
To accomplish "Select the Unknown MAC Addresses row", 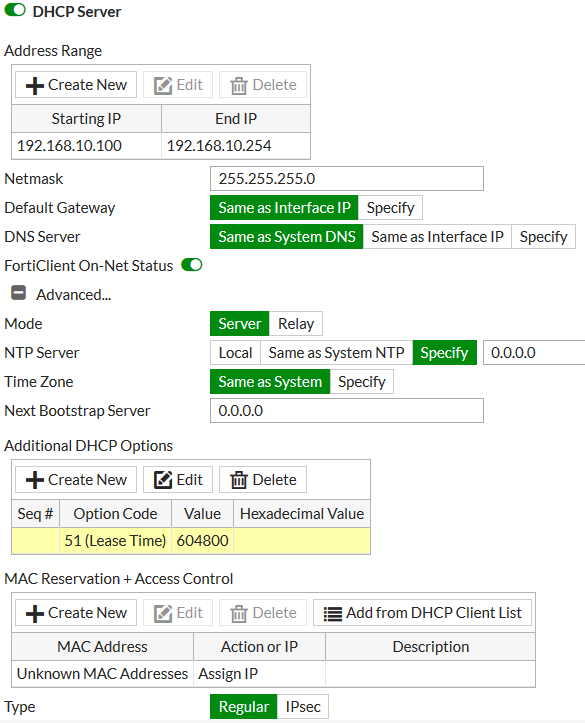I will [273, 674].
